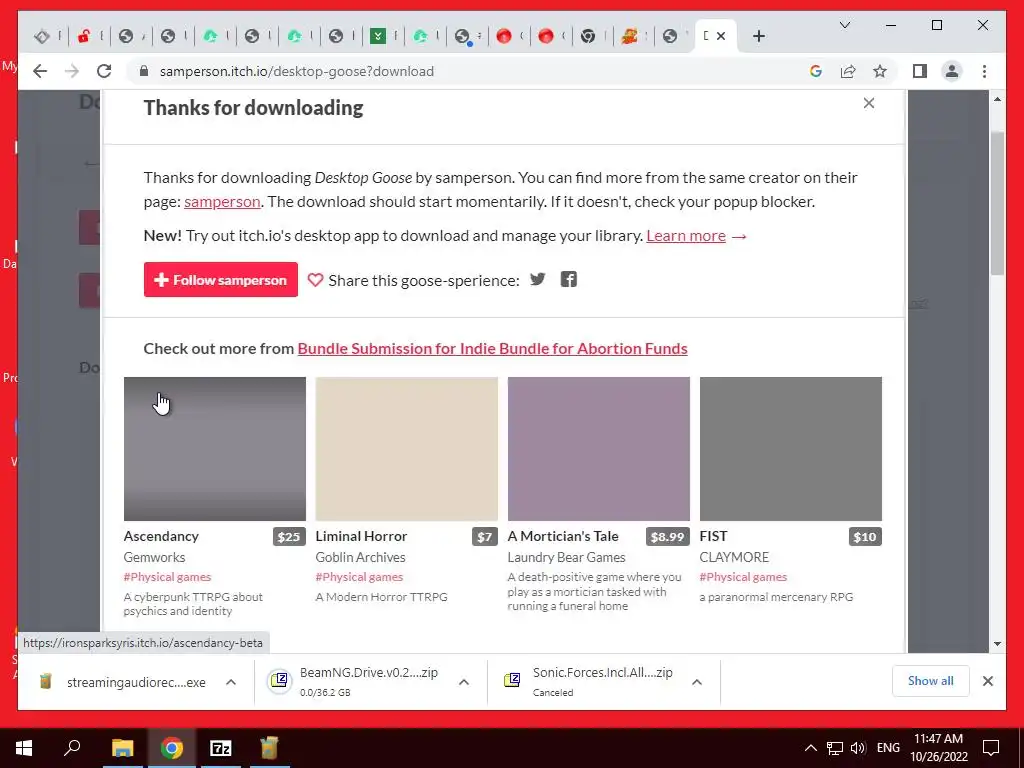Expand options for Sonic.Forces zip download
Image resolution: width=1024 pixels, height=768 pixels.
tap(697, 682)
